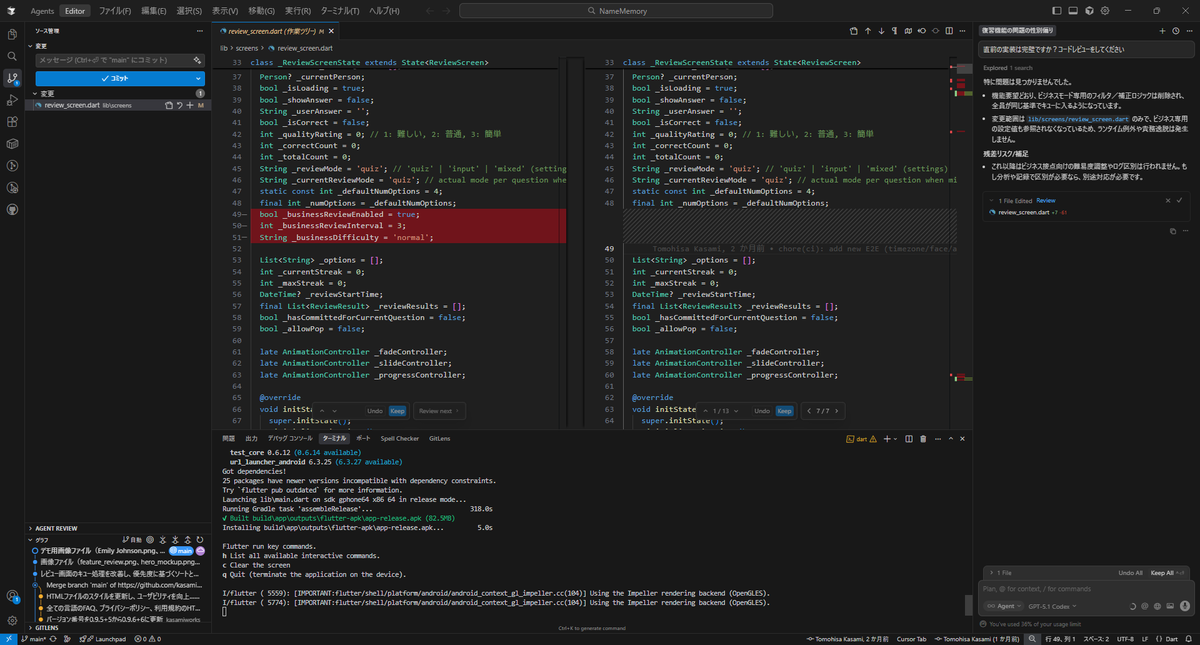The height and width of the screenshot is (645, 1200).
Task: Switch to the Spell Checker panel tab
Action: click(x=399, y=438)
